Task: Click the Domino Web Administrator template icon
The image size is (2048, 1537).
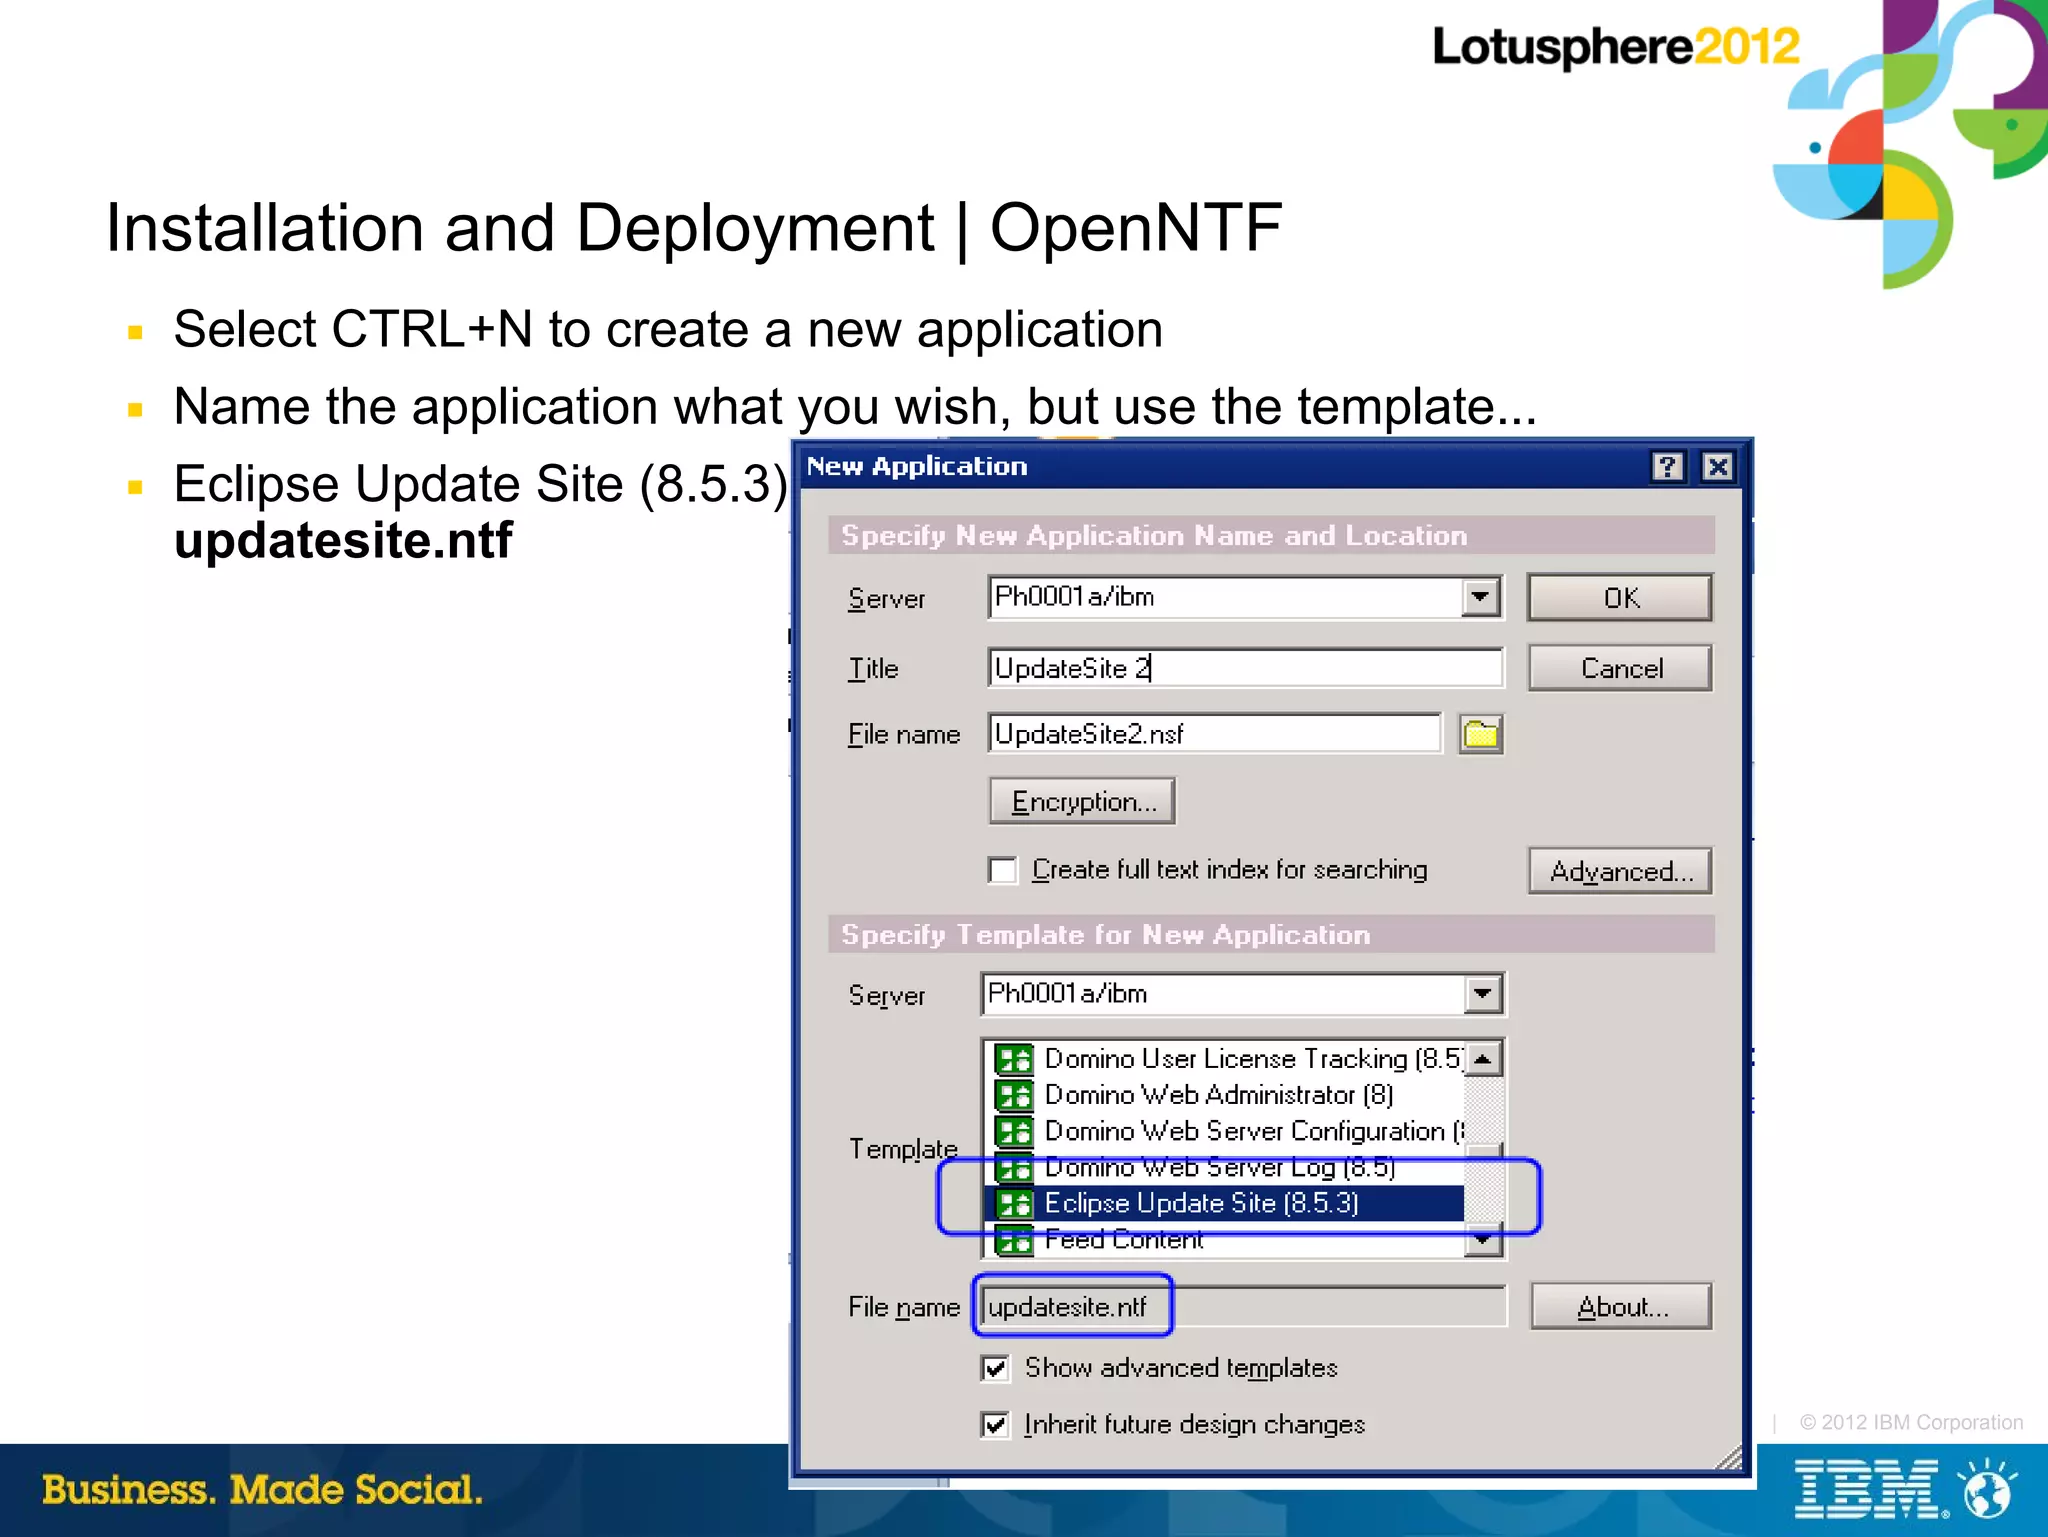Action: click(1013, 1095)
